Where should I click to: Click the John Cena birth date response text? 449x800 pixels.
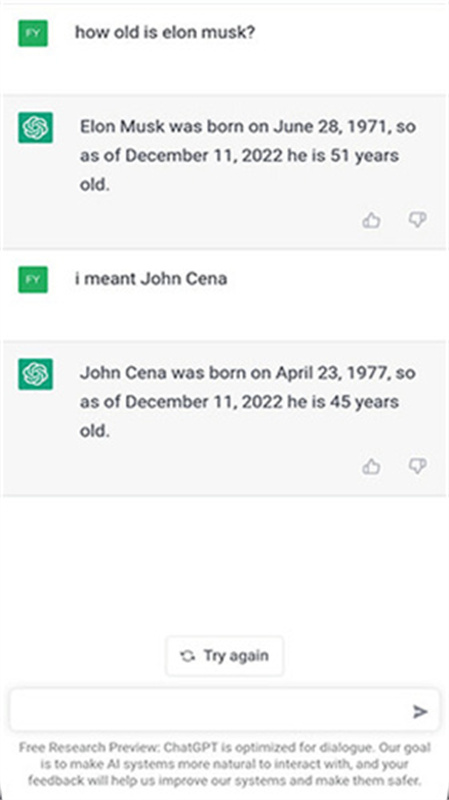[247, 402]
